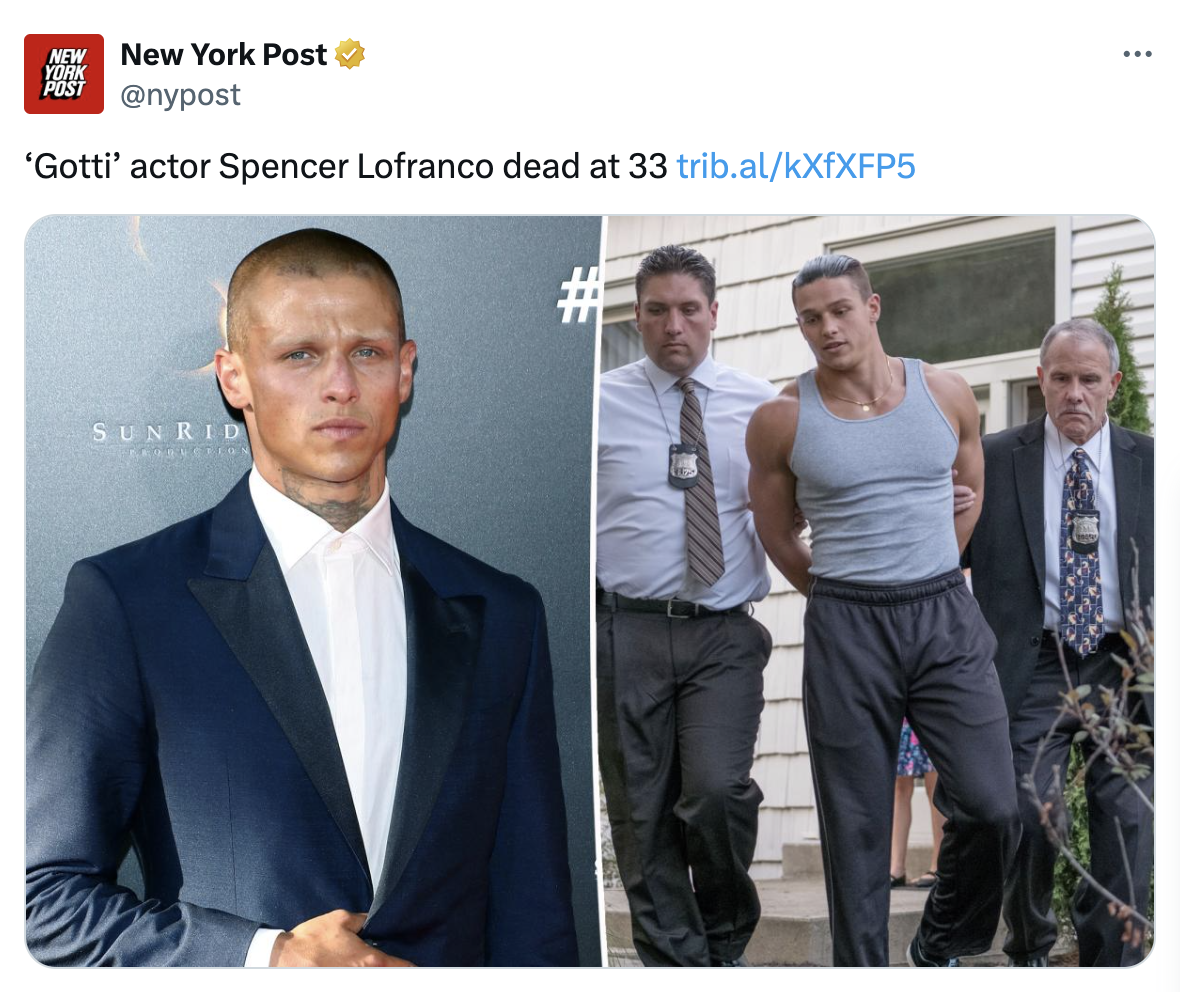Click the police badge on the white-shirted officer
Image resolution: width=1180 pixels, height=992 pixels.
pyautogui.click(x=682, y=466)
